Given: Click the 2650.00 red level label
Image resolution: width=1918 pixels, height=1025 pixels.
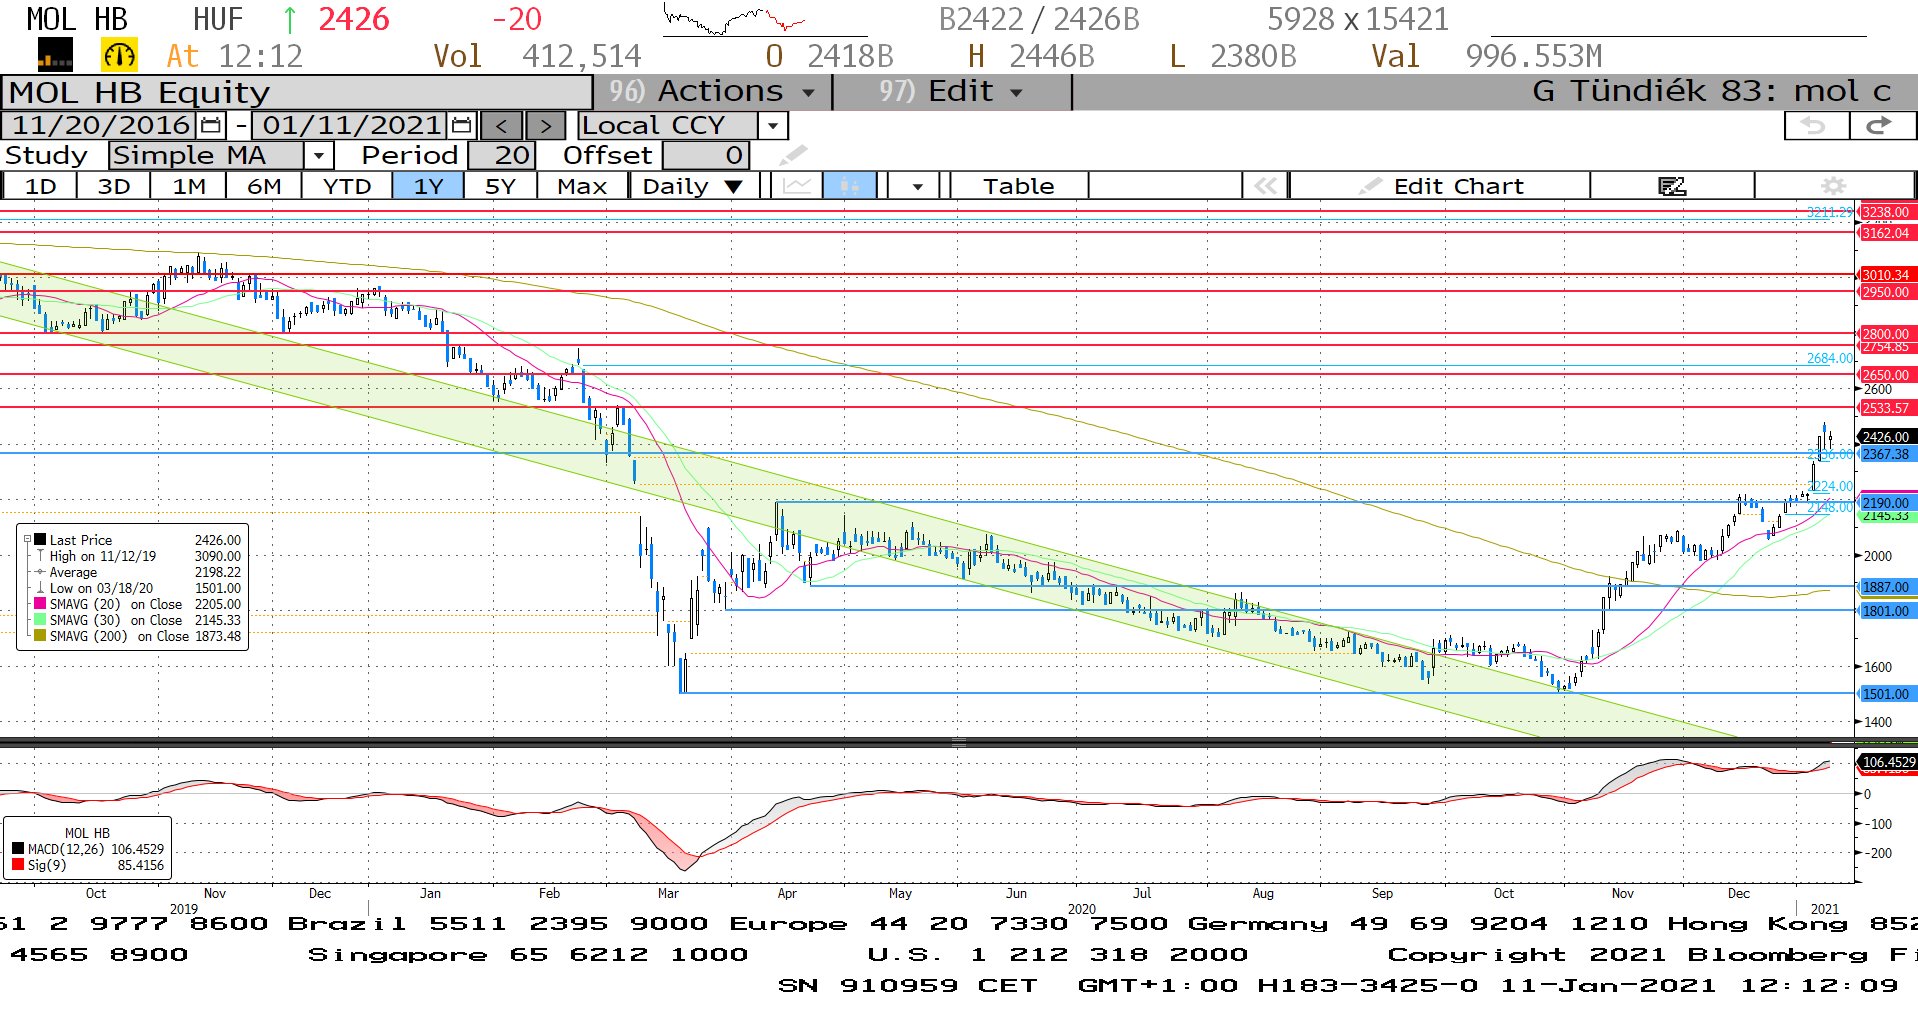Looking at the screenshot, I should 1886,375.
